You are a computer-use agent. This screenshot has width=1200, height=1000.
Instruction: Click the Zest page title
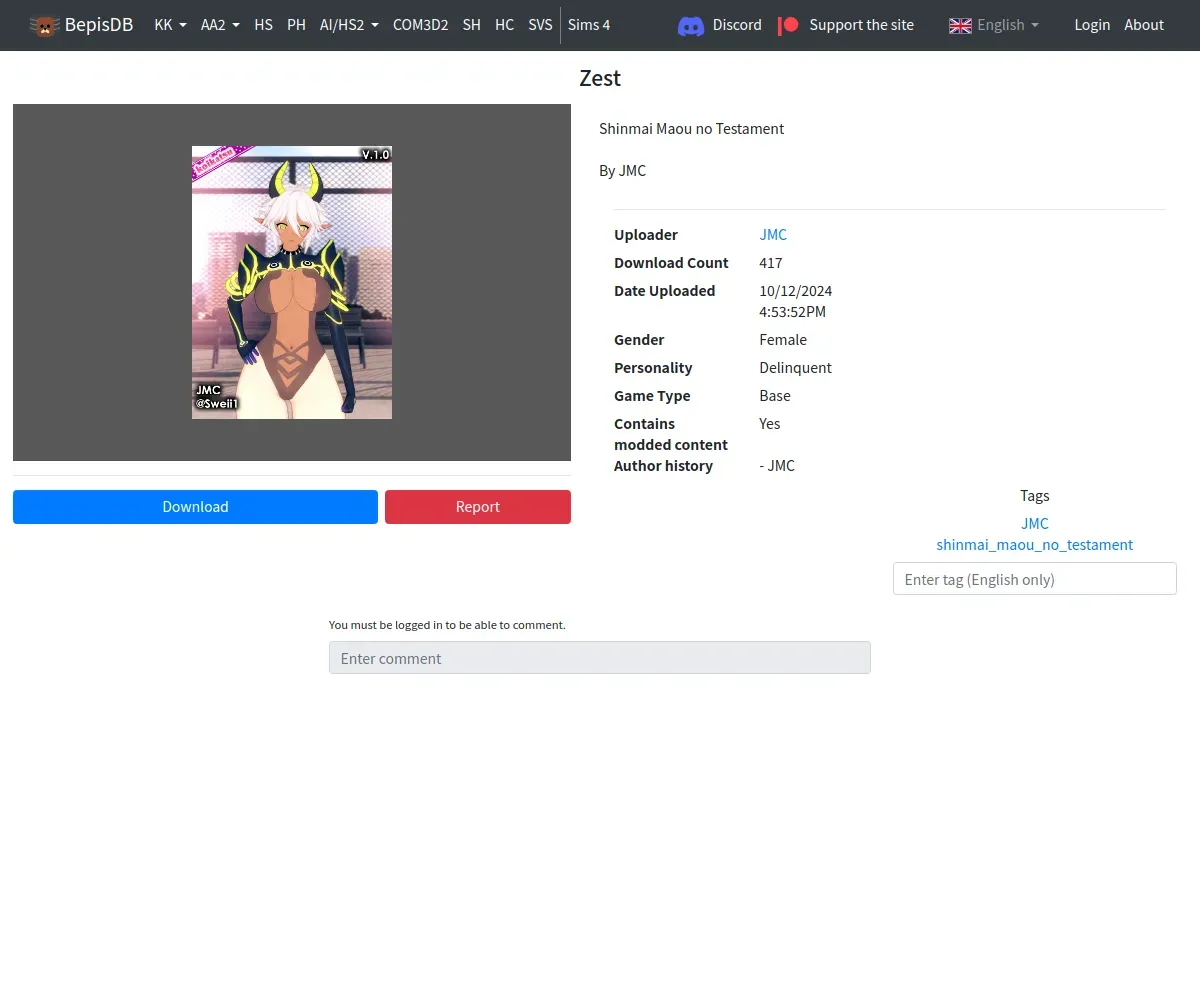pyautogui.click(x=600, y=78)
